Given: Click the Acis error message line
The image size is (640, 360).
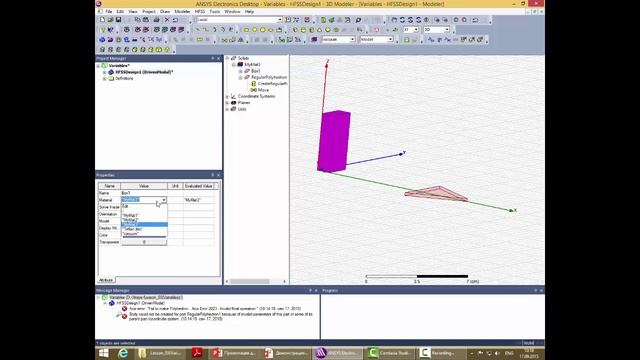Looking at the screenshot, I should pyautogui.click(x=215, y=309).
